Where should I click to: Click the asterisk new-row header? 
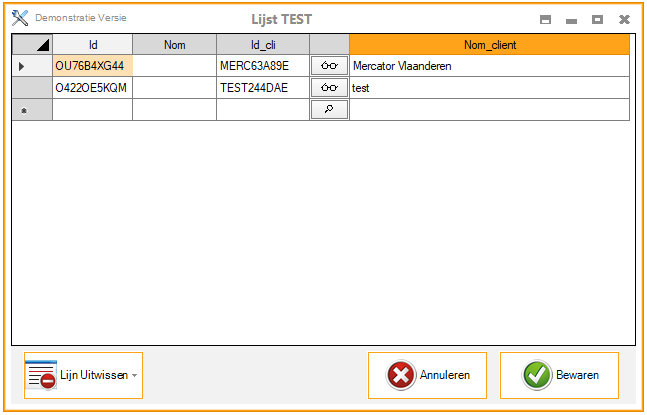point(32,110)
